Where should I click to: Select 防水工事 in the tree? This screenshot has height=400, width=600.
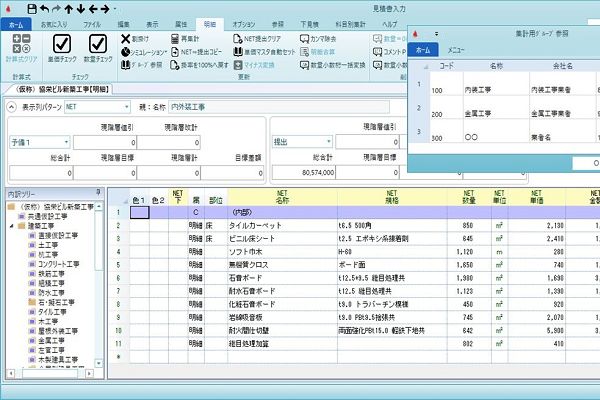pyautogui.click(x=51, y=293)
